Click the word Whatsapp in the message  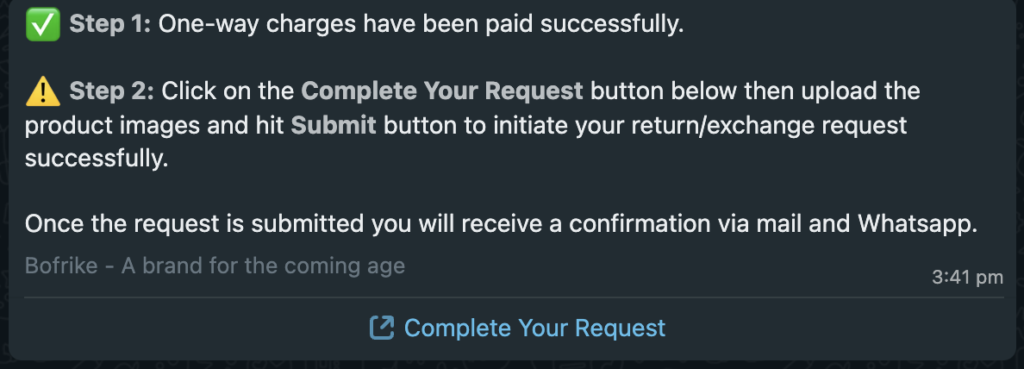coord(917,224)
